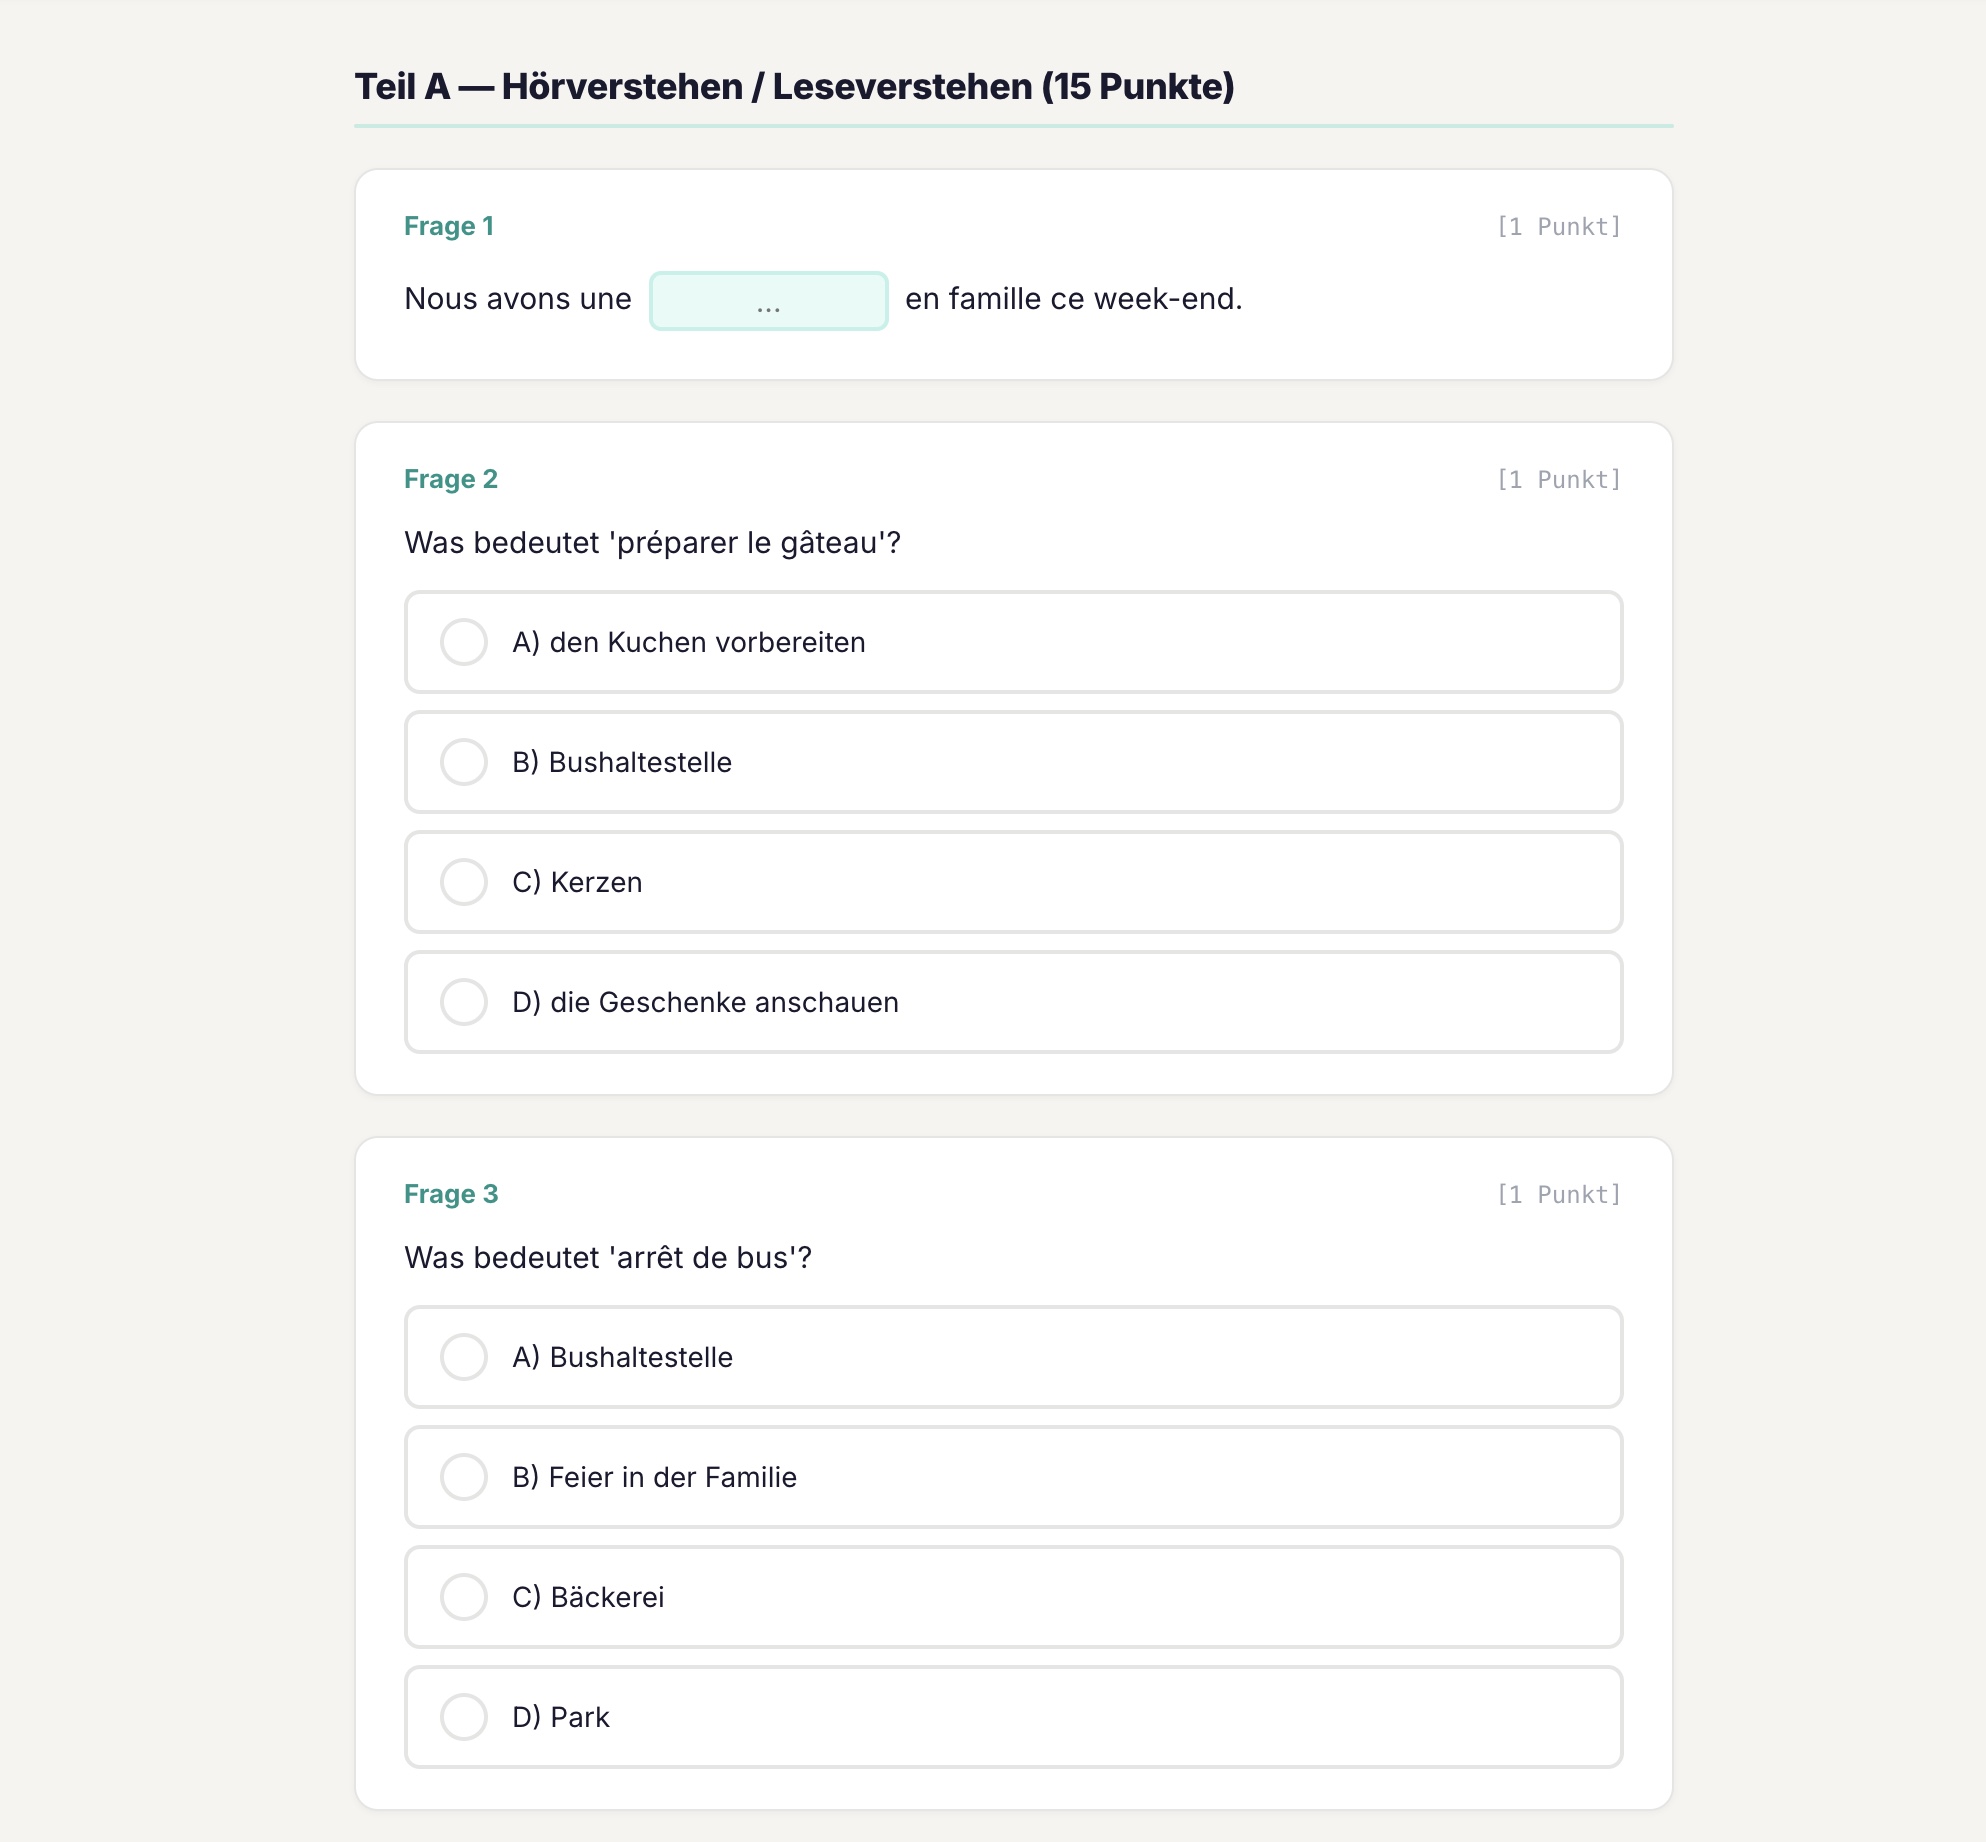Screen dimensions: 1986x1842
Task: Click the text 'Nous avons une'
Action: coord(518,299)
